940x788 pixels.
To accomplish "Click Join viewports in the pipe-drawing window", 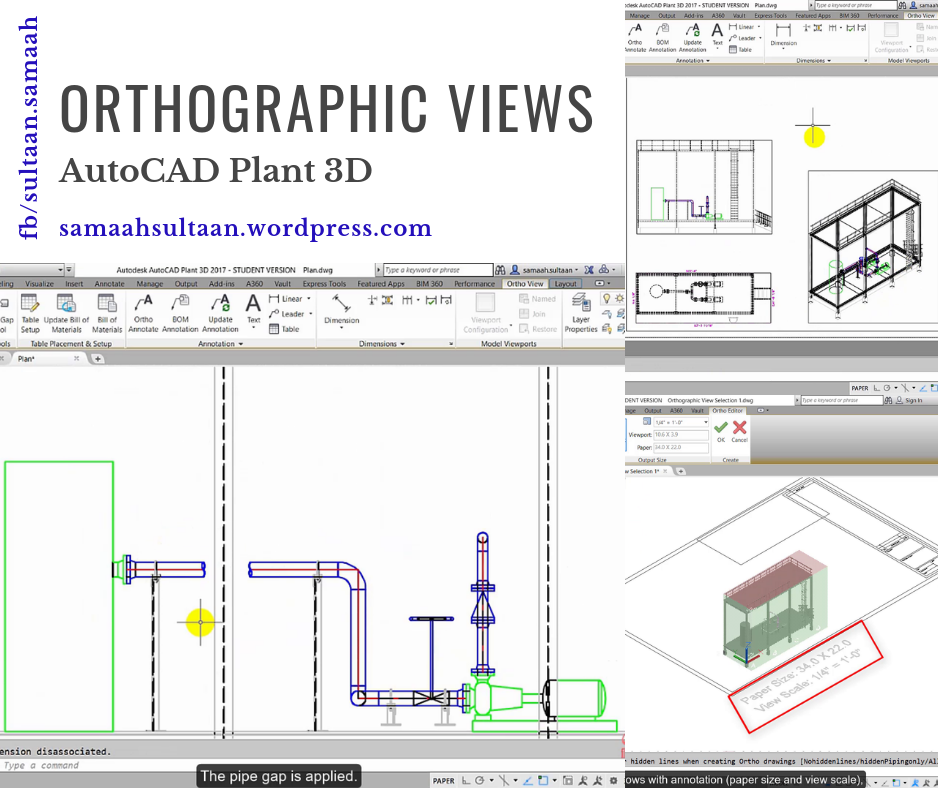I will click(x=532, y=314).
